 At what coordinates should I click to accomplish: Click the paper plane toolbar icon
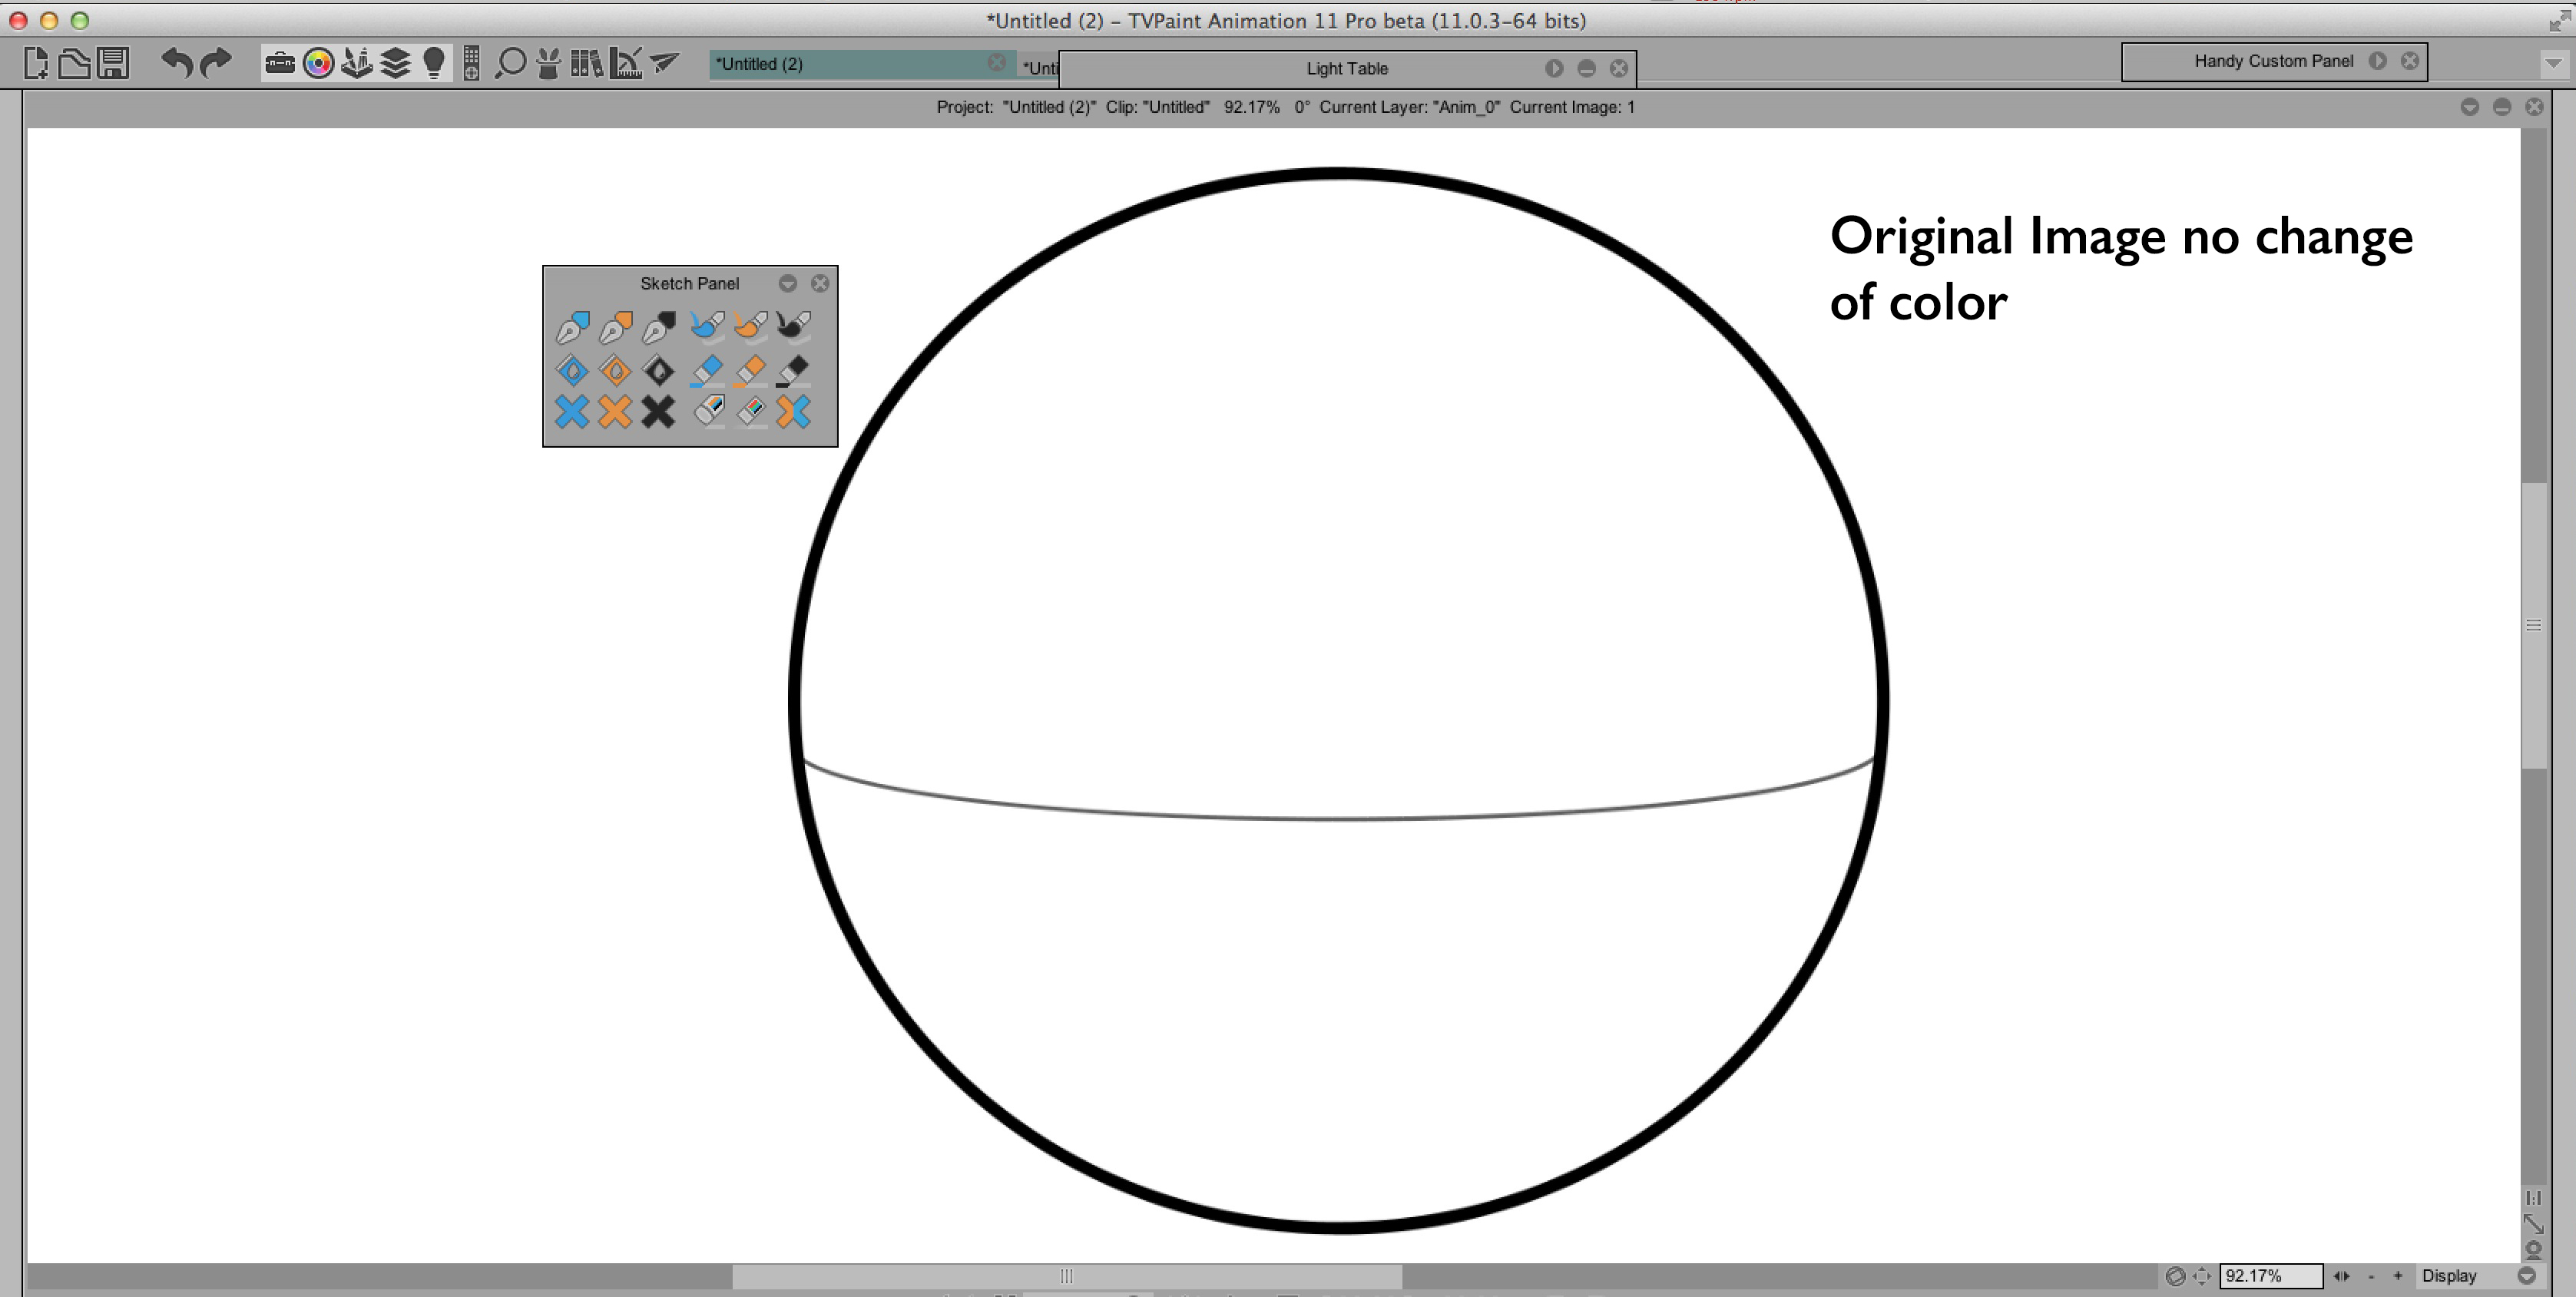[664, 63]
